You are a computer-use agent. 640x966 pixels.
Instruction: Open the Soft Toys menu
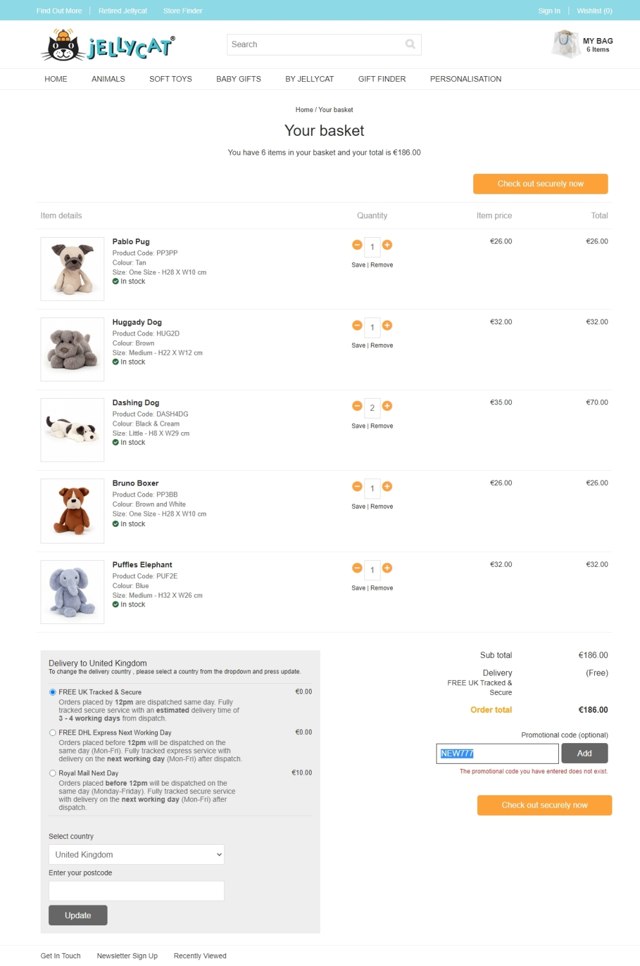pyautogui.click(x=170, y=79)
